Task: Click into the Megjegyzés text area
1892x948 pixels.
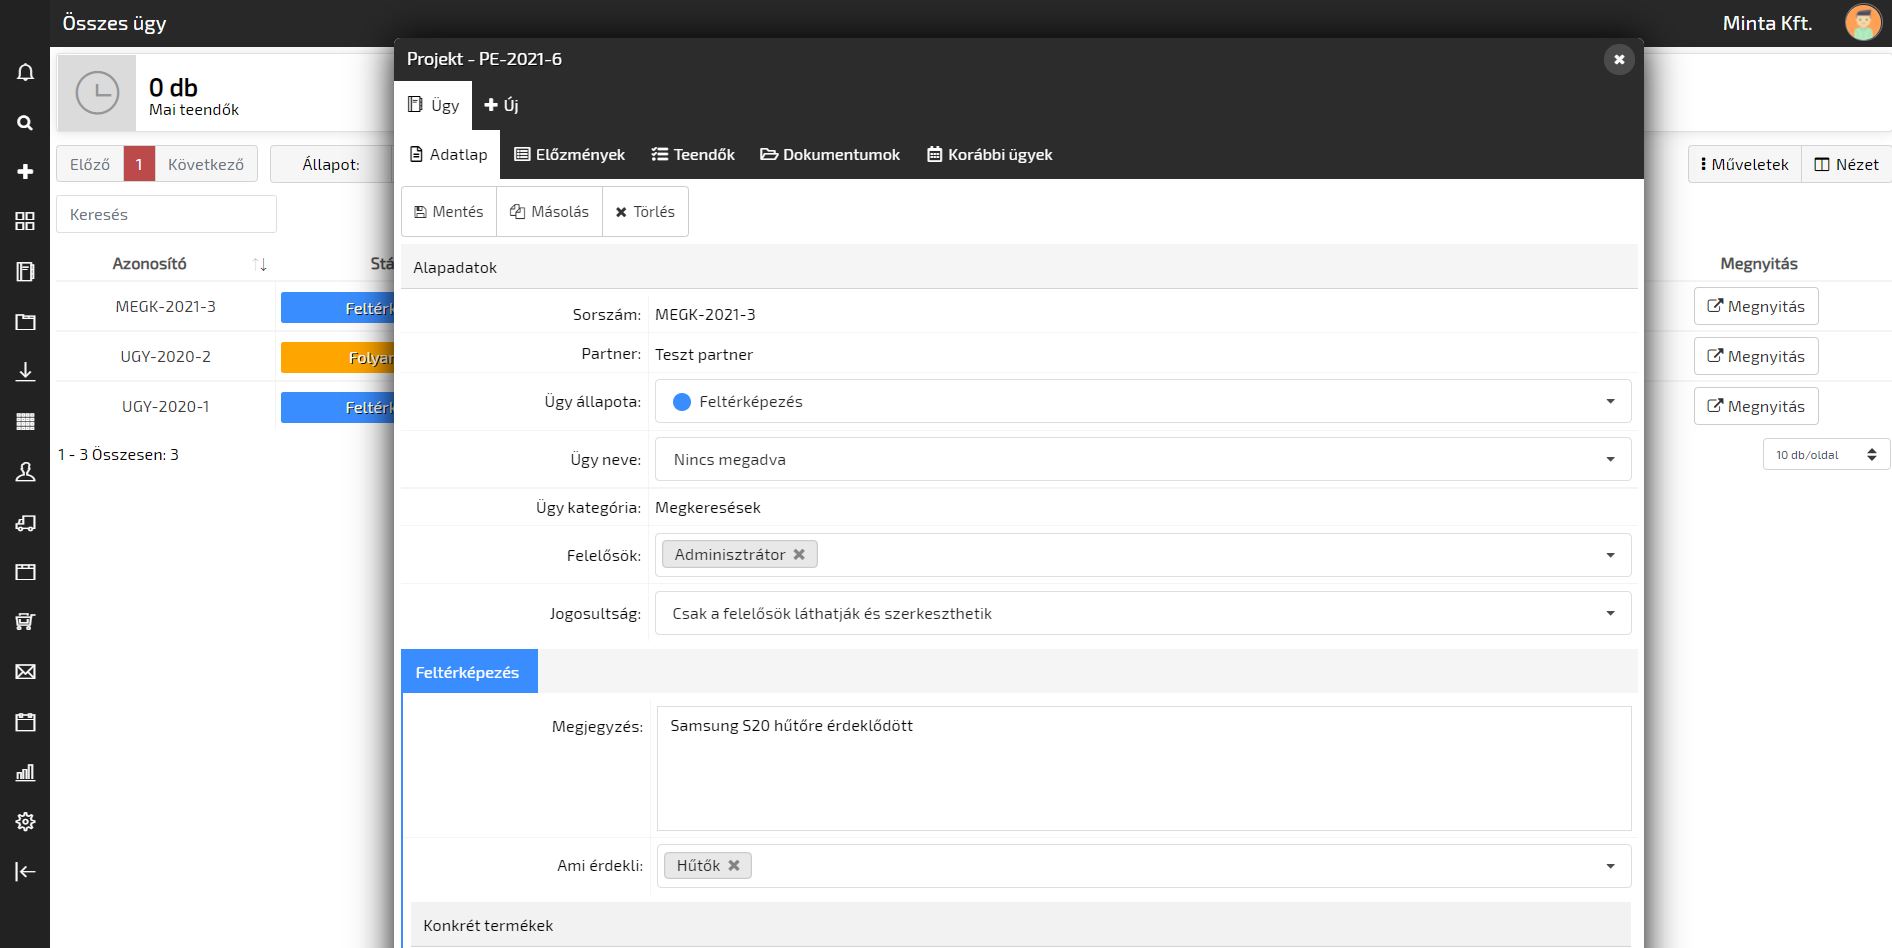Action: [1143, 768]
